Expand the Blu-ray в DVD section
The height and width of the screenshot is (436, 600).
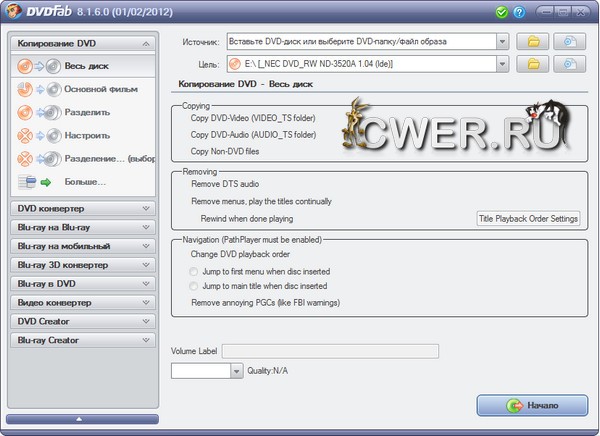(x=83, y=284)
